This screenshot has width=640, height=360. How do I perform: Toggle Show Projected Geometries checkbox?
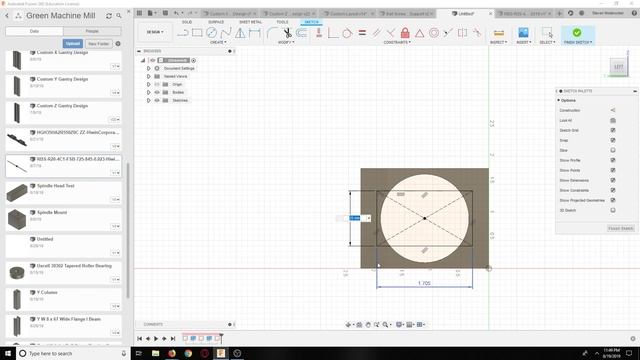click(613, 200)
